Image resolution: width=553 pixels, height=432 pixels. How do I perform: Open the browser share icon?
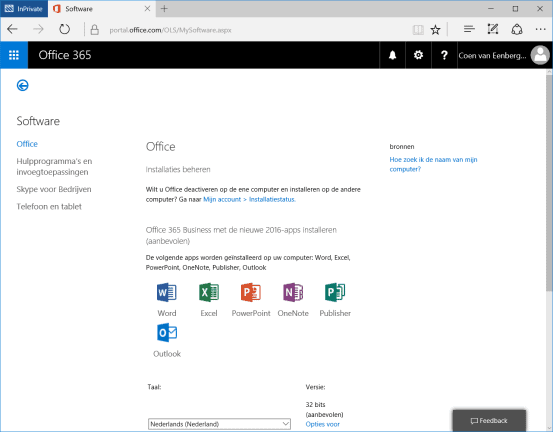517,29
